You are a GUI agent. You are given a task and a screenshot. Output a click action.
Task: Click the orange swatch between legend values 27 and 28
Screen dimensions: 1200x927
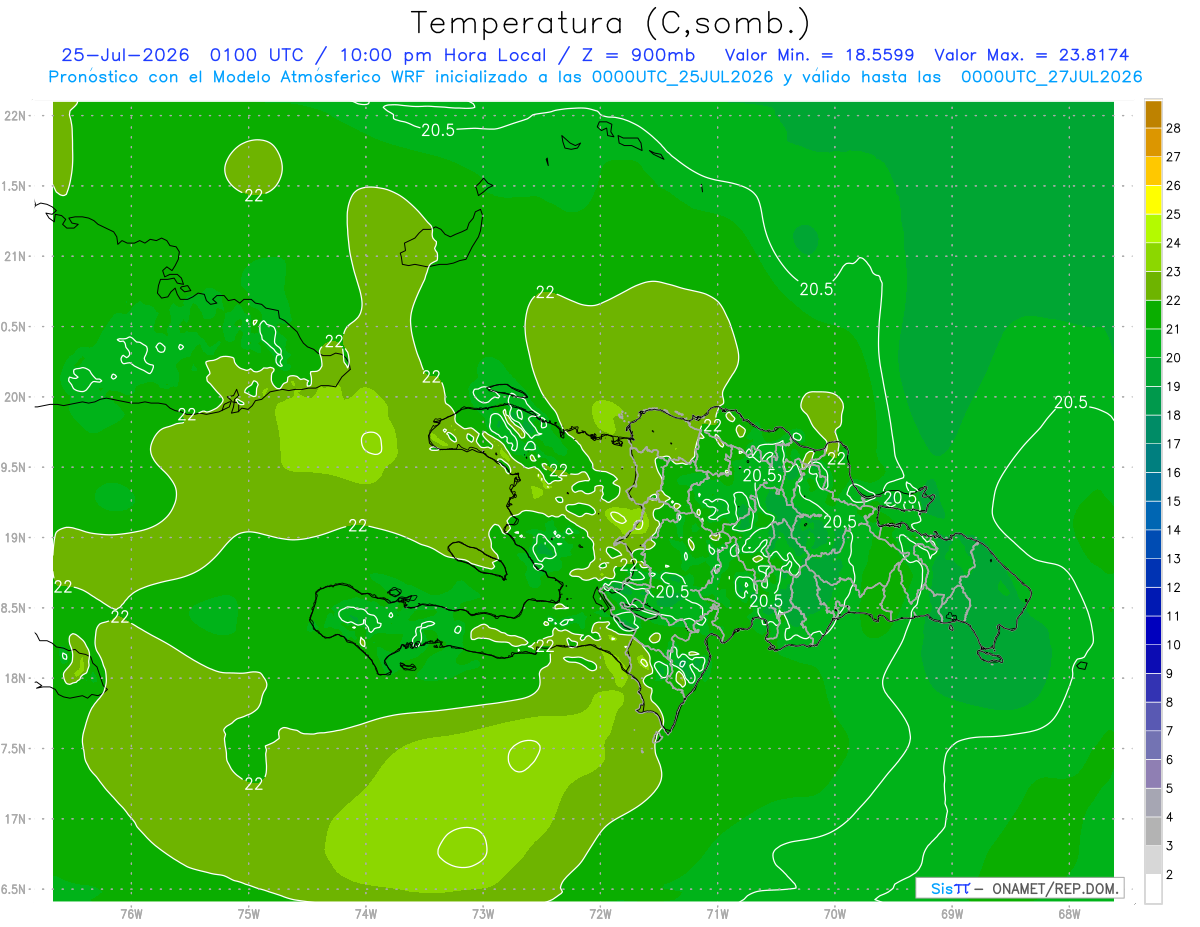1153,142
